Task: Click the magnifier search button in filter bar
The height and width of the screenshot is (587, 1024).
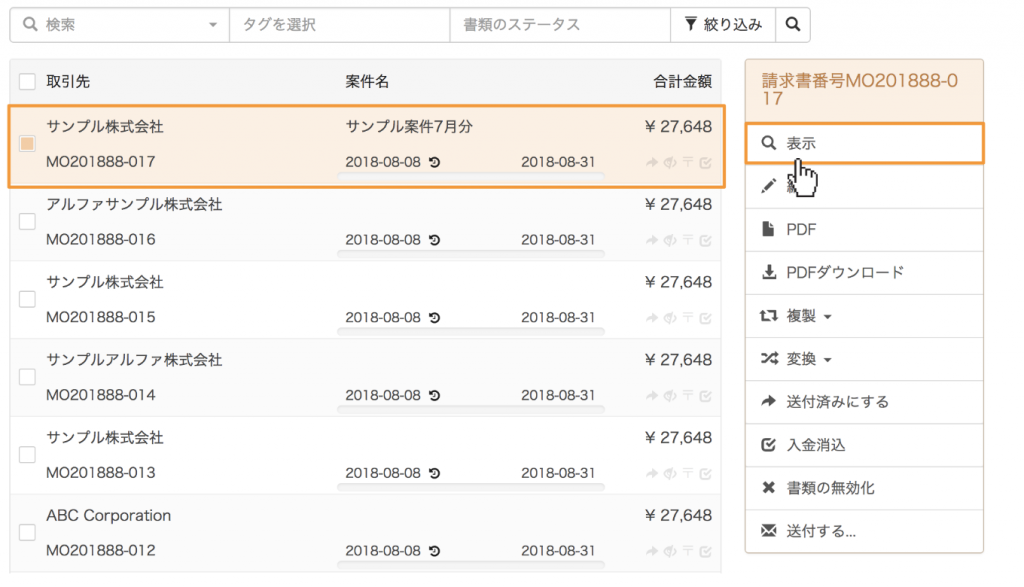Action: (x=792, y=25)
